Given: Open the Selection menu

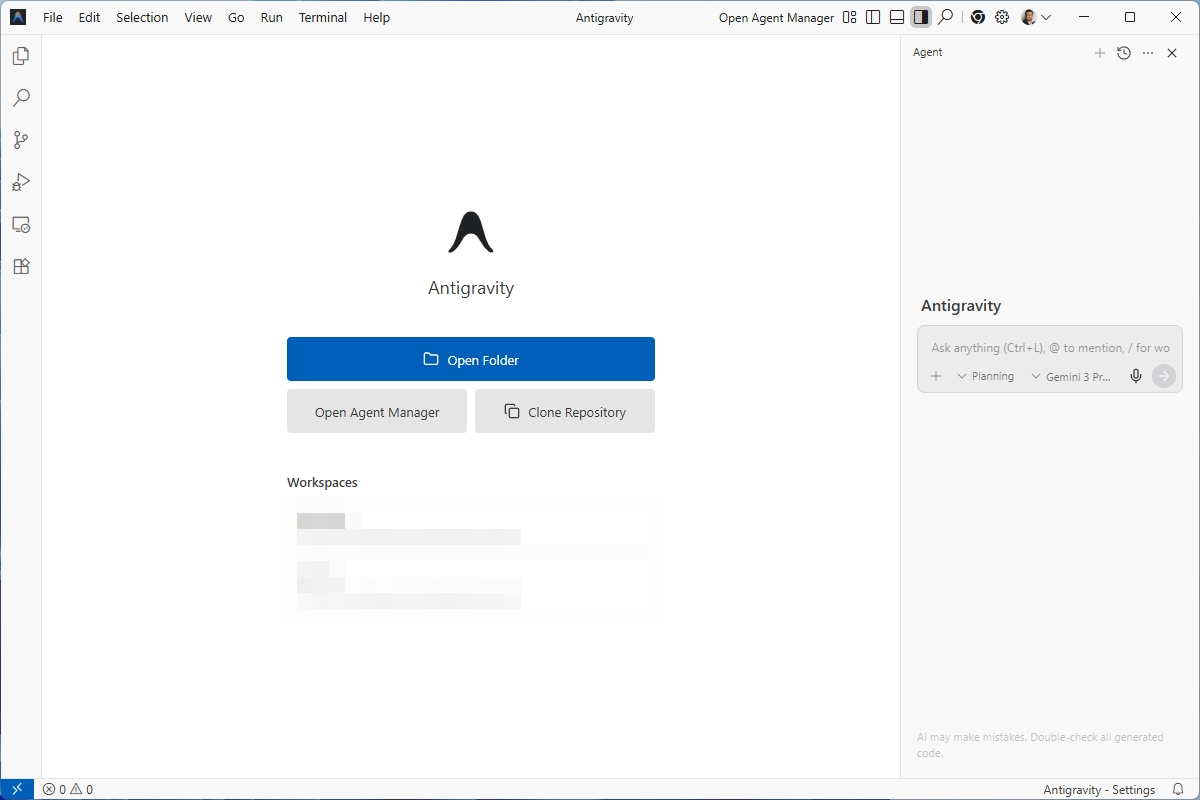Looking at the screenshot, I should pyautogui.click(x=141, y=17).
